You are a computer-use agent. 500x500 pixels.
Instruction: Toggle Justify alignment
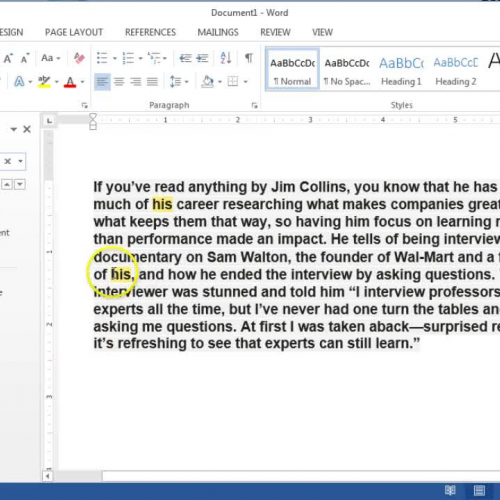coord(152,82)
